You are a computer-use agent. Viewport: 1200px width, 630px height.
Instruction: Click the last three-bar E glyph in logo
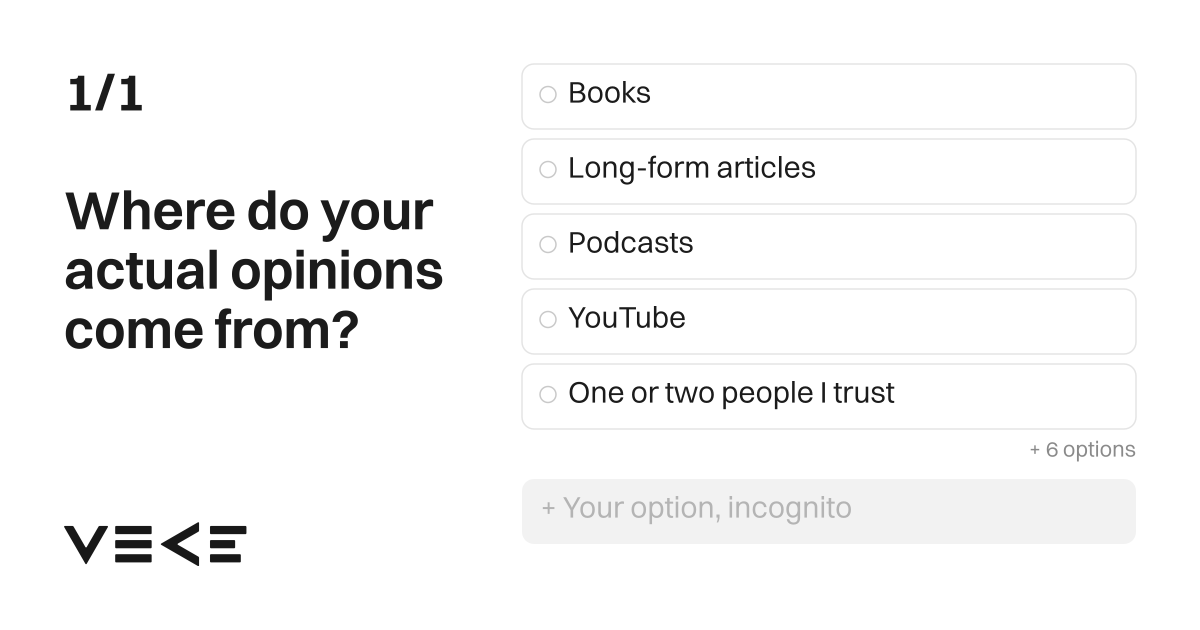pos(227,544)
